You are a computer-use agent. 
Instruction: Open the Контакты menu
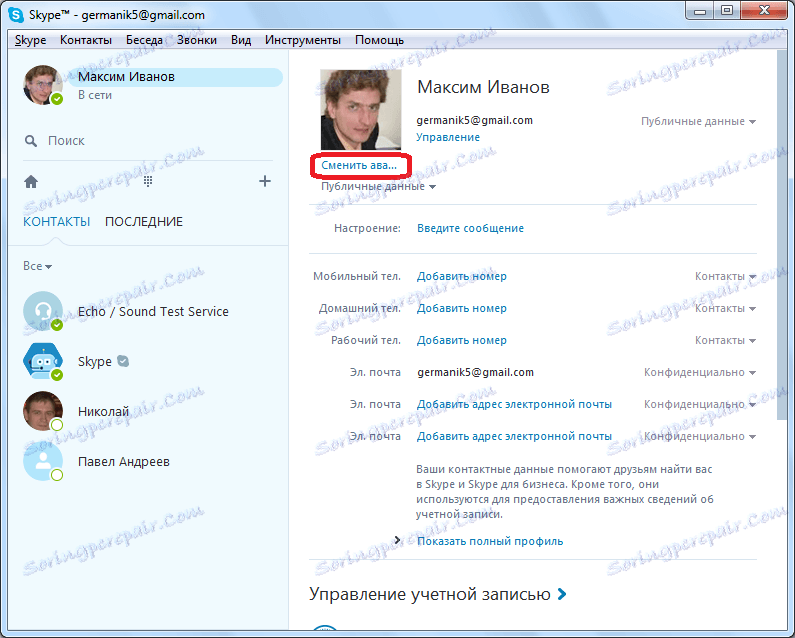point(86,40)
